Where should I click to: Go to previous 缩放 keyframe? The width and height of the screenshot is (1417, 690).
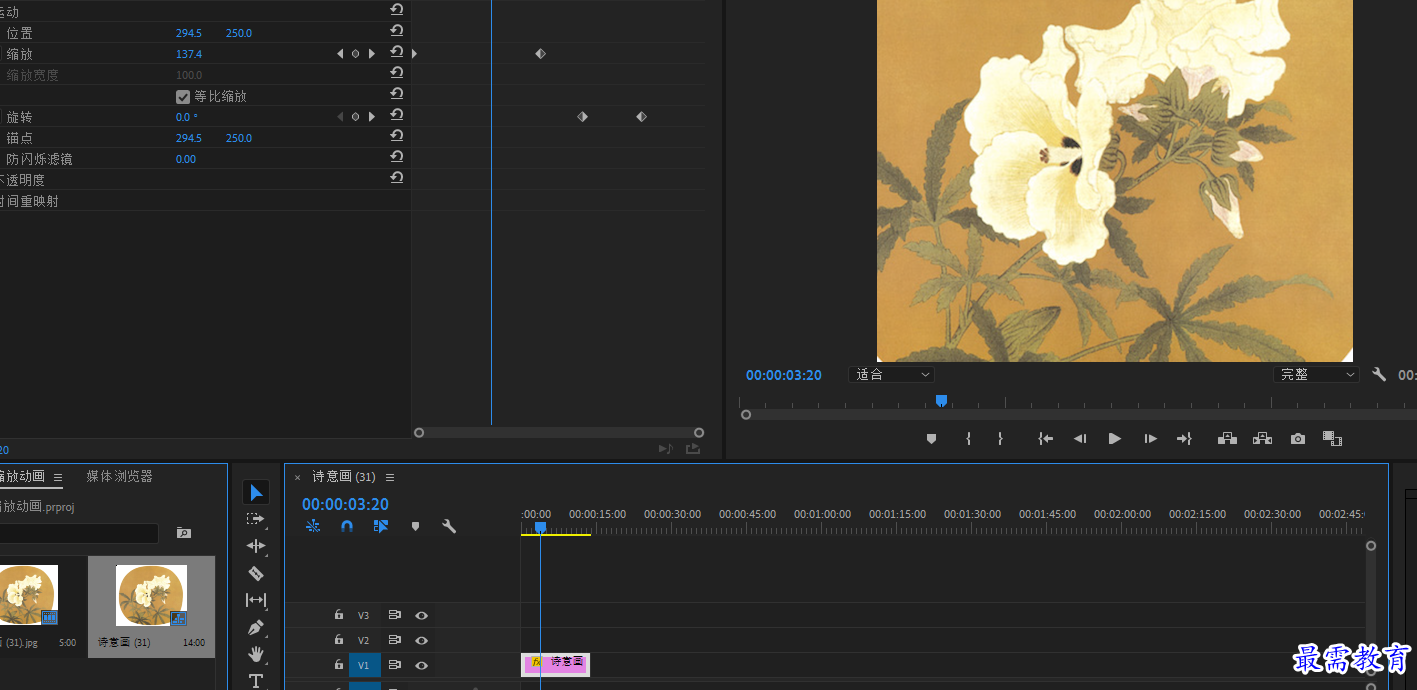[340, 53]
